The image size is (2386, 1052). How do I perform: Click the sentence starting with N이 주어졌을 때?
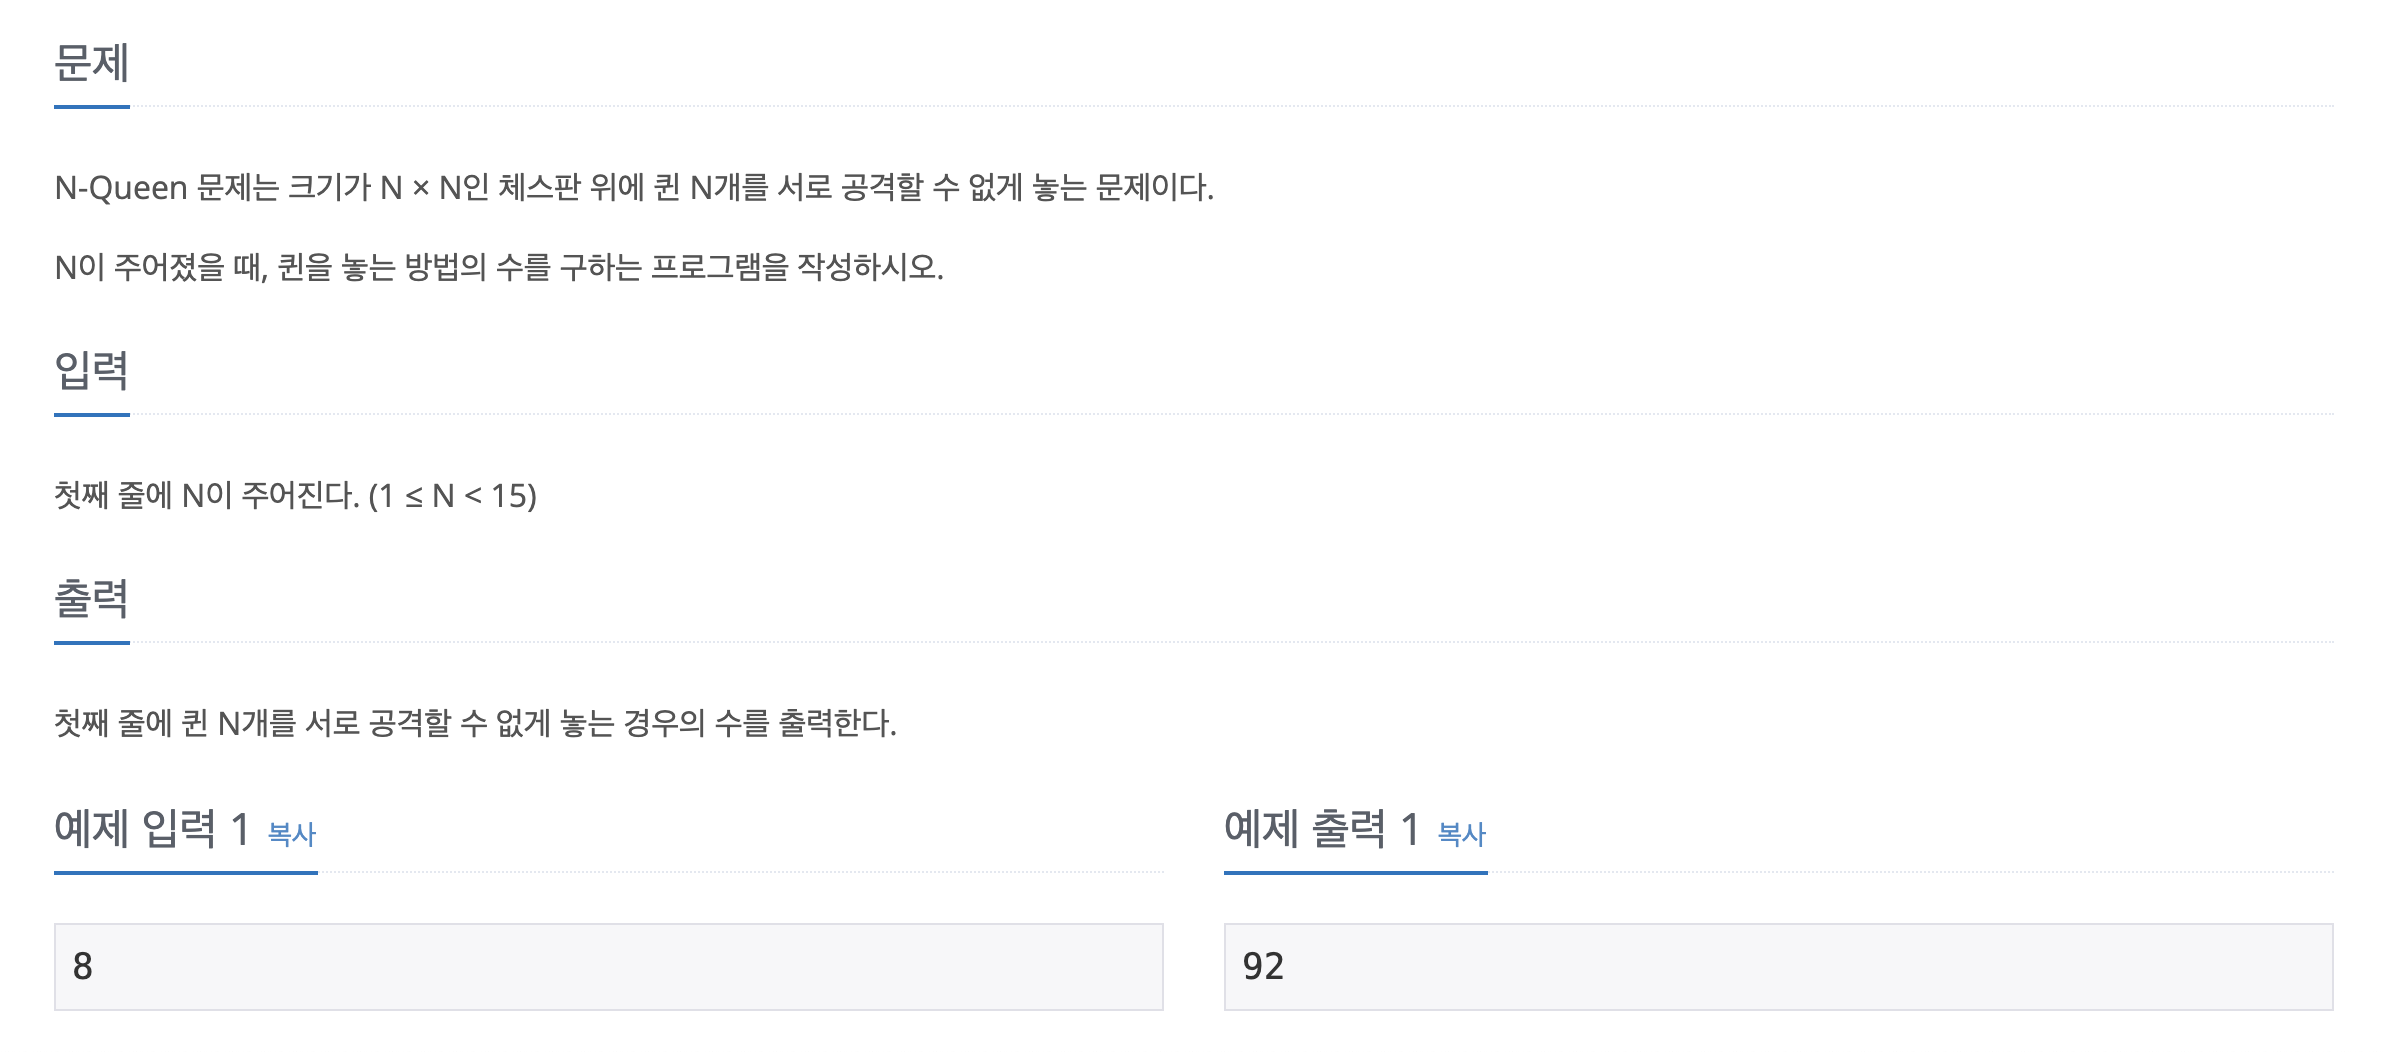pyautogui.click(x=498, y=268)
